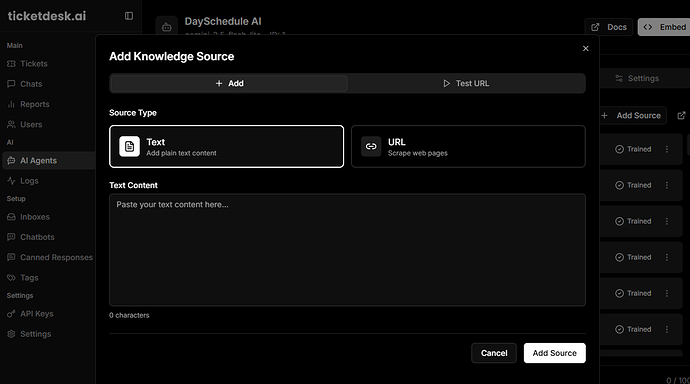
Task: Switch to the Test URL tab
Action: (466, 83)
